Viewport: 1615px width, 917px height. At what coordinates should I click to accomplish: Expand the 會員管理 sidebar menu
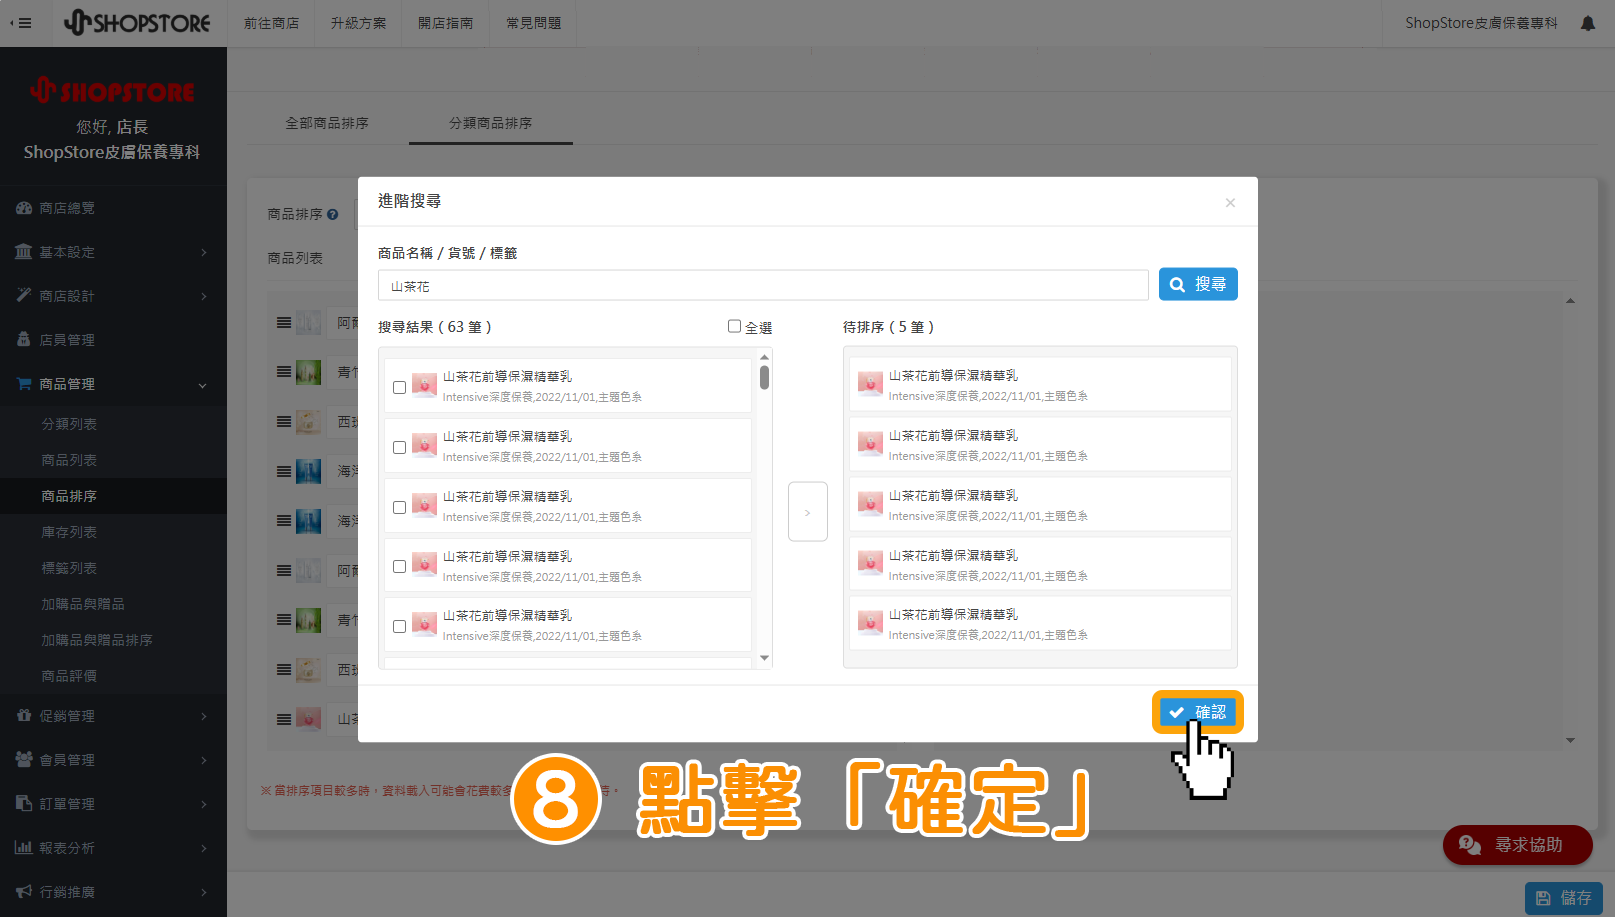(113, 760)
